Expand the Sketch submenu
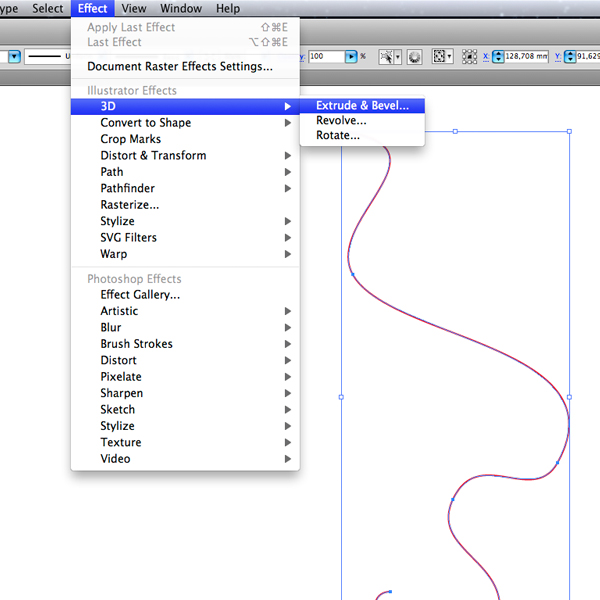Viewport: 600px width, 600px height. click(185, 410)
